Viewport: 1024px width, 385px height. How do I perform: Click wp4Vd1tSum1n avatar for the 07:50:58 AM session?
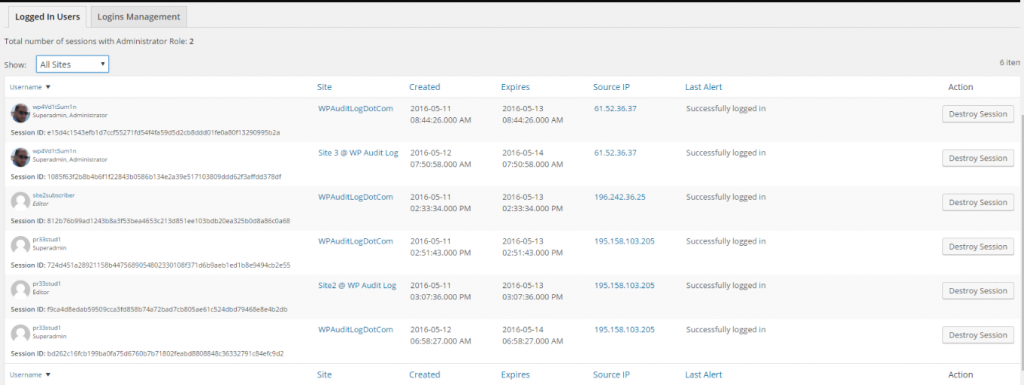pos(20,157)
